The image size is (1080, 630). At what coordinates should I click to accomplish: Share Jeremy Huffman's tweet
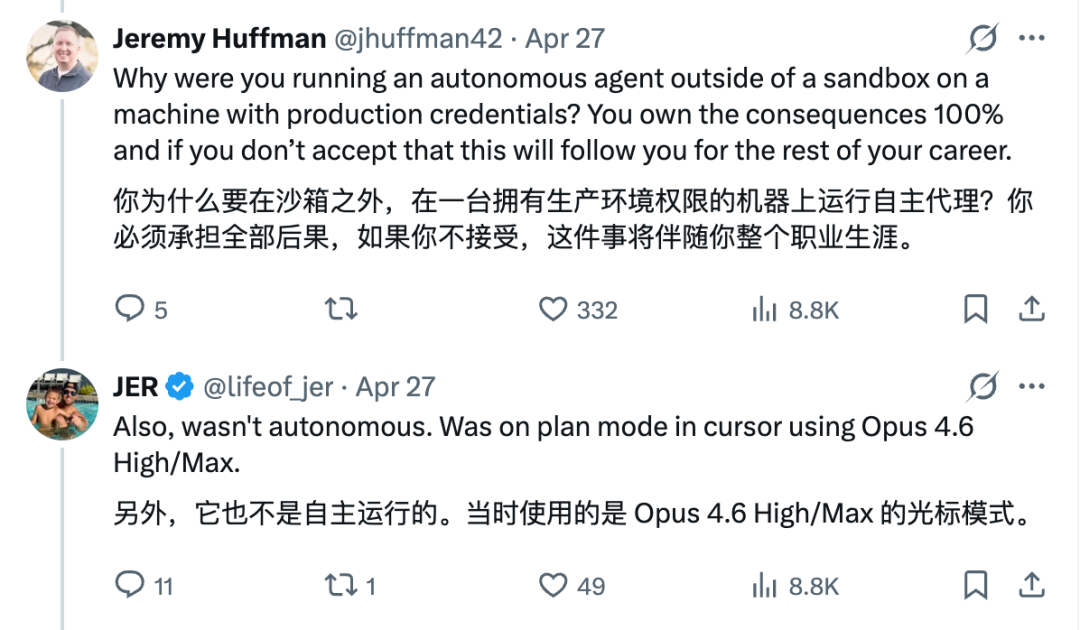pos(1031,309)
